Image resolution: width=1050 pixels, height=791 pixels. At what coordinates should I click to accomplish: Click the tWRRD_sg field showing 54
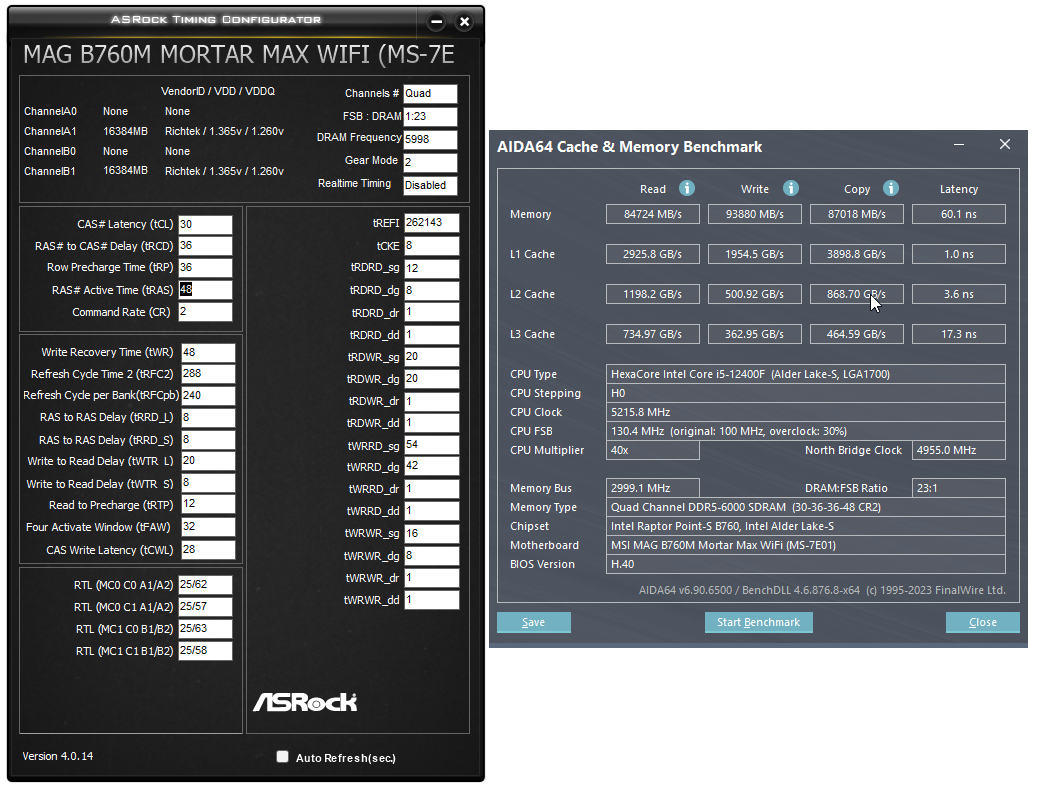431,445
